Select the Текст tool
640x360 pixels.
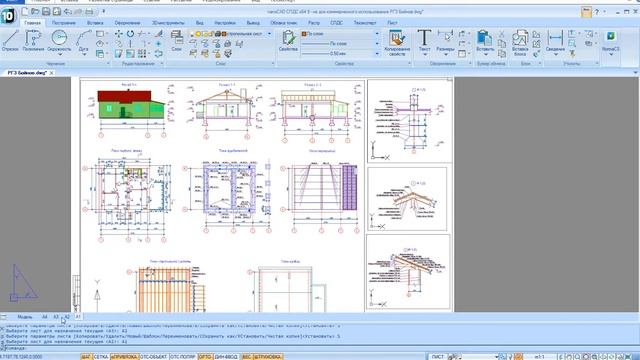[424, 40]
